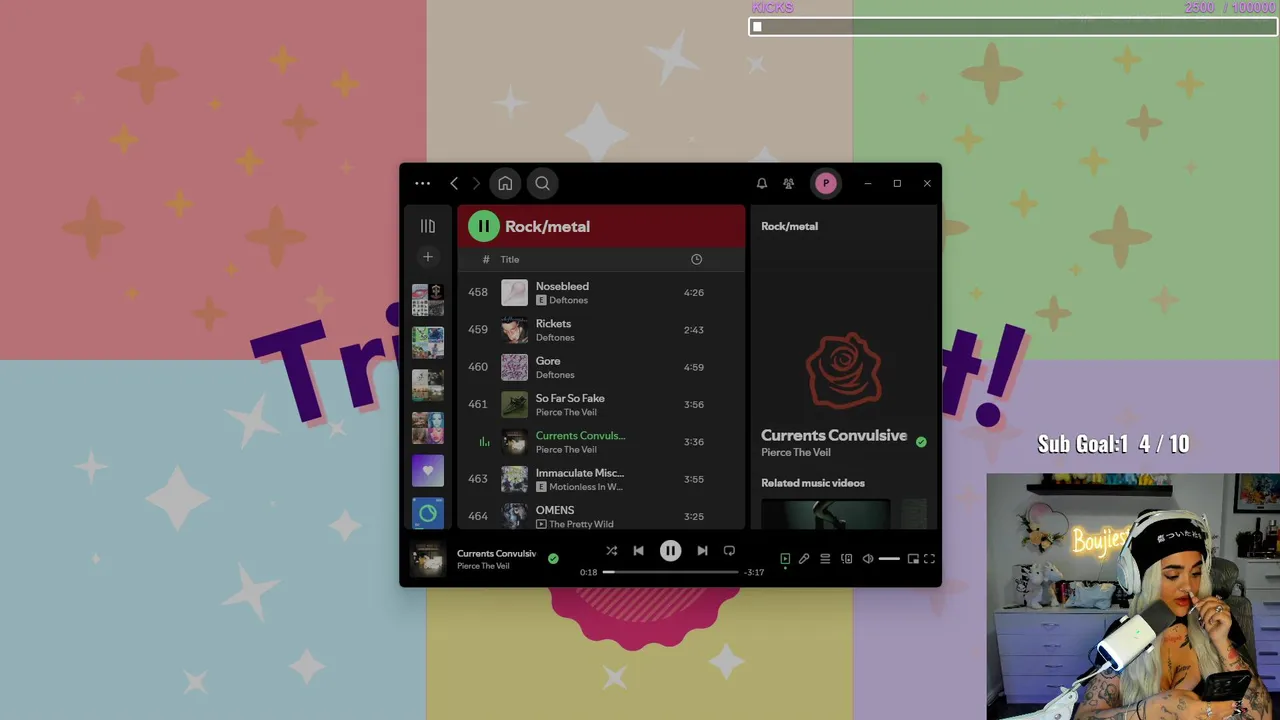The height and width of the screenshot is (720, 1280).
Task: Click the bottom-bar album cover thumbnail
Action: pos(428,559)
